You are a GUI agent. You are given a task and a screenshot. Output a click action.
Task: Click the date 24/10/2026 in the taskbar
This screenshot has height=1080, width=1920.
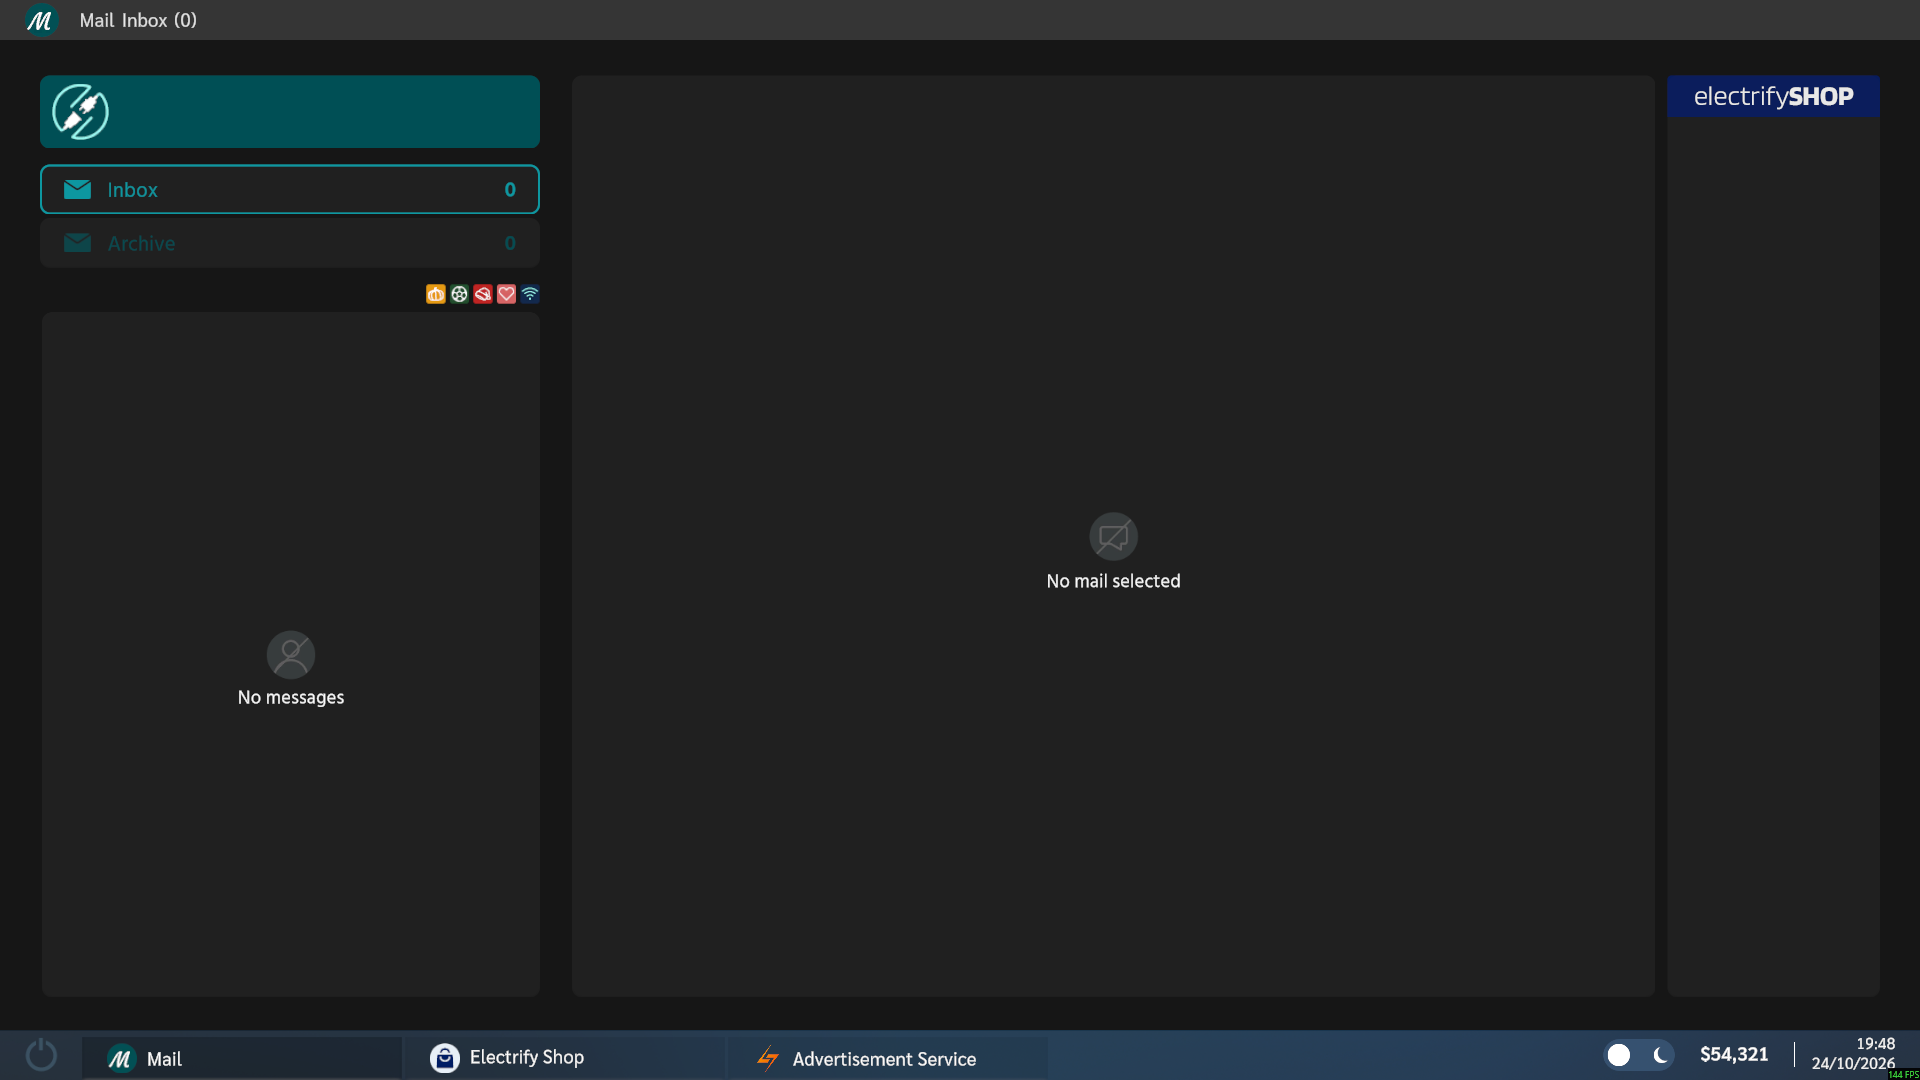tap(1853, 1063)
